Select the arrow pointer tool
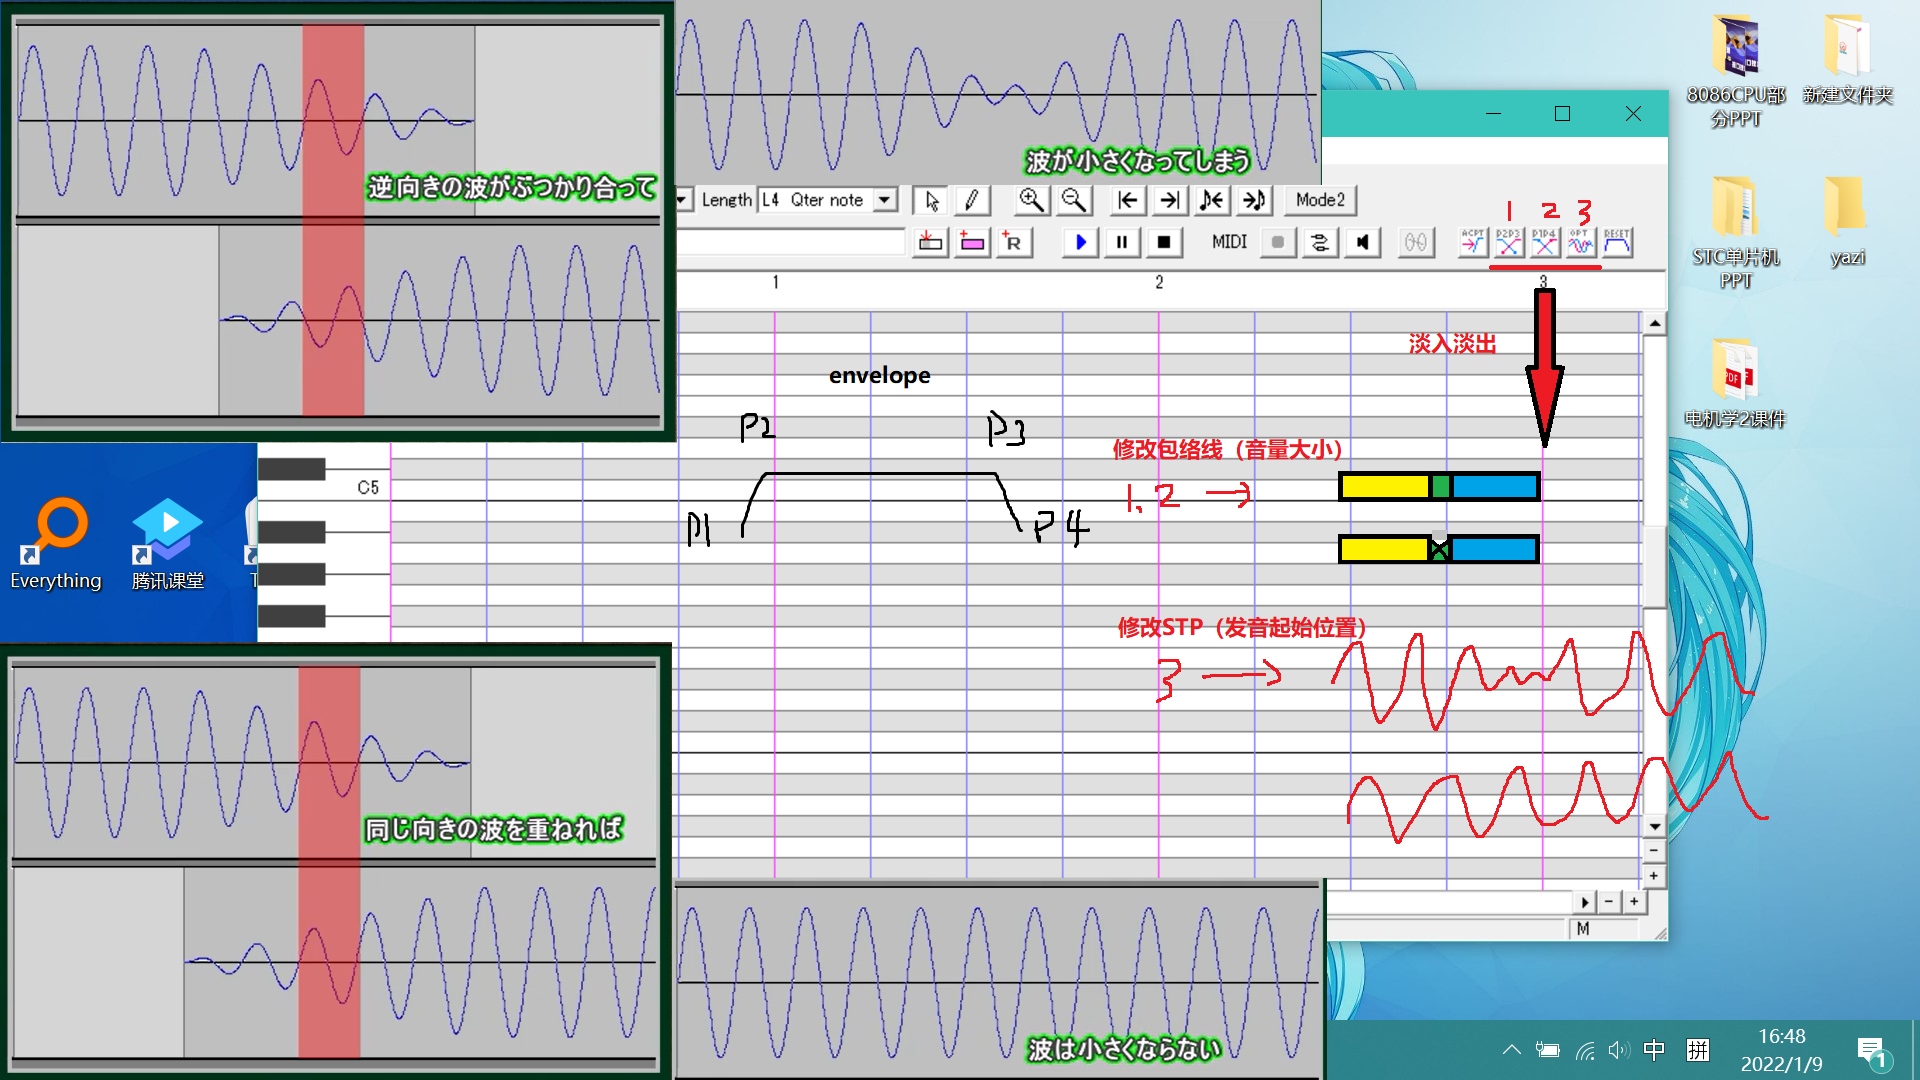The width and height of the screenshot is (1920, 1080). pos(931,200)
